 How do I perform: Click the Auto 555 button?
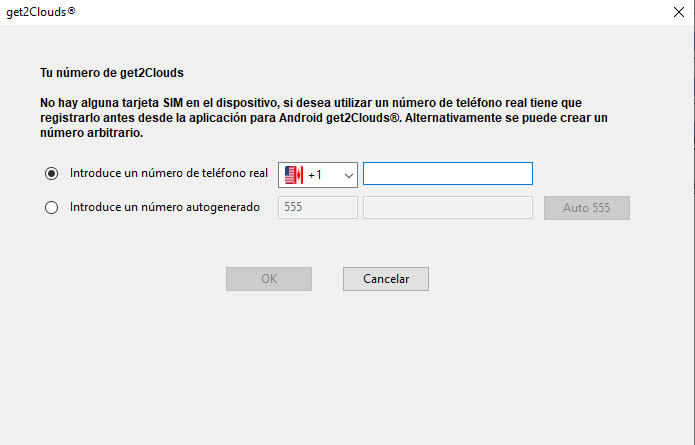coord(587,208)
